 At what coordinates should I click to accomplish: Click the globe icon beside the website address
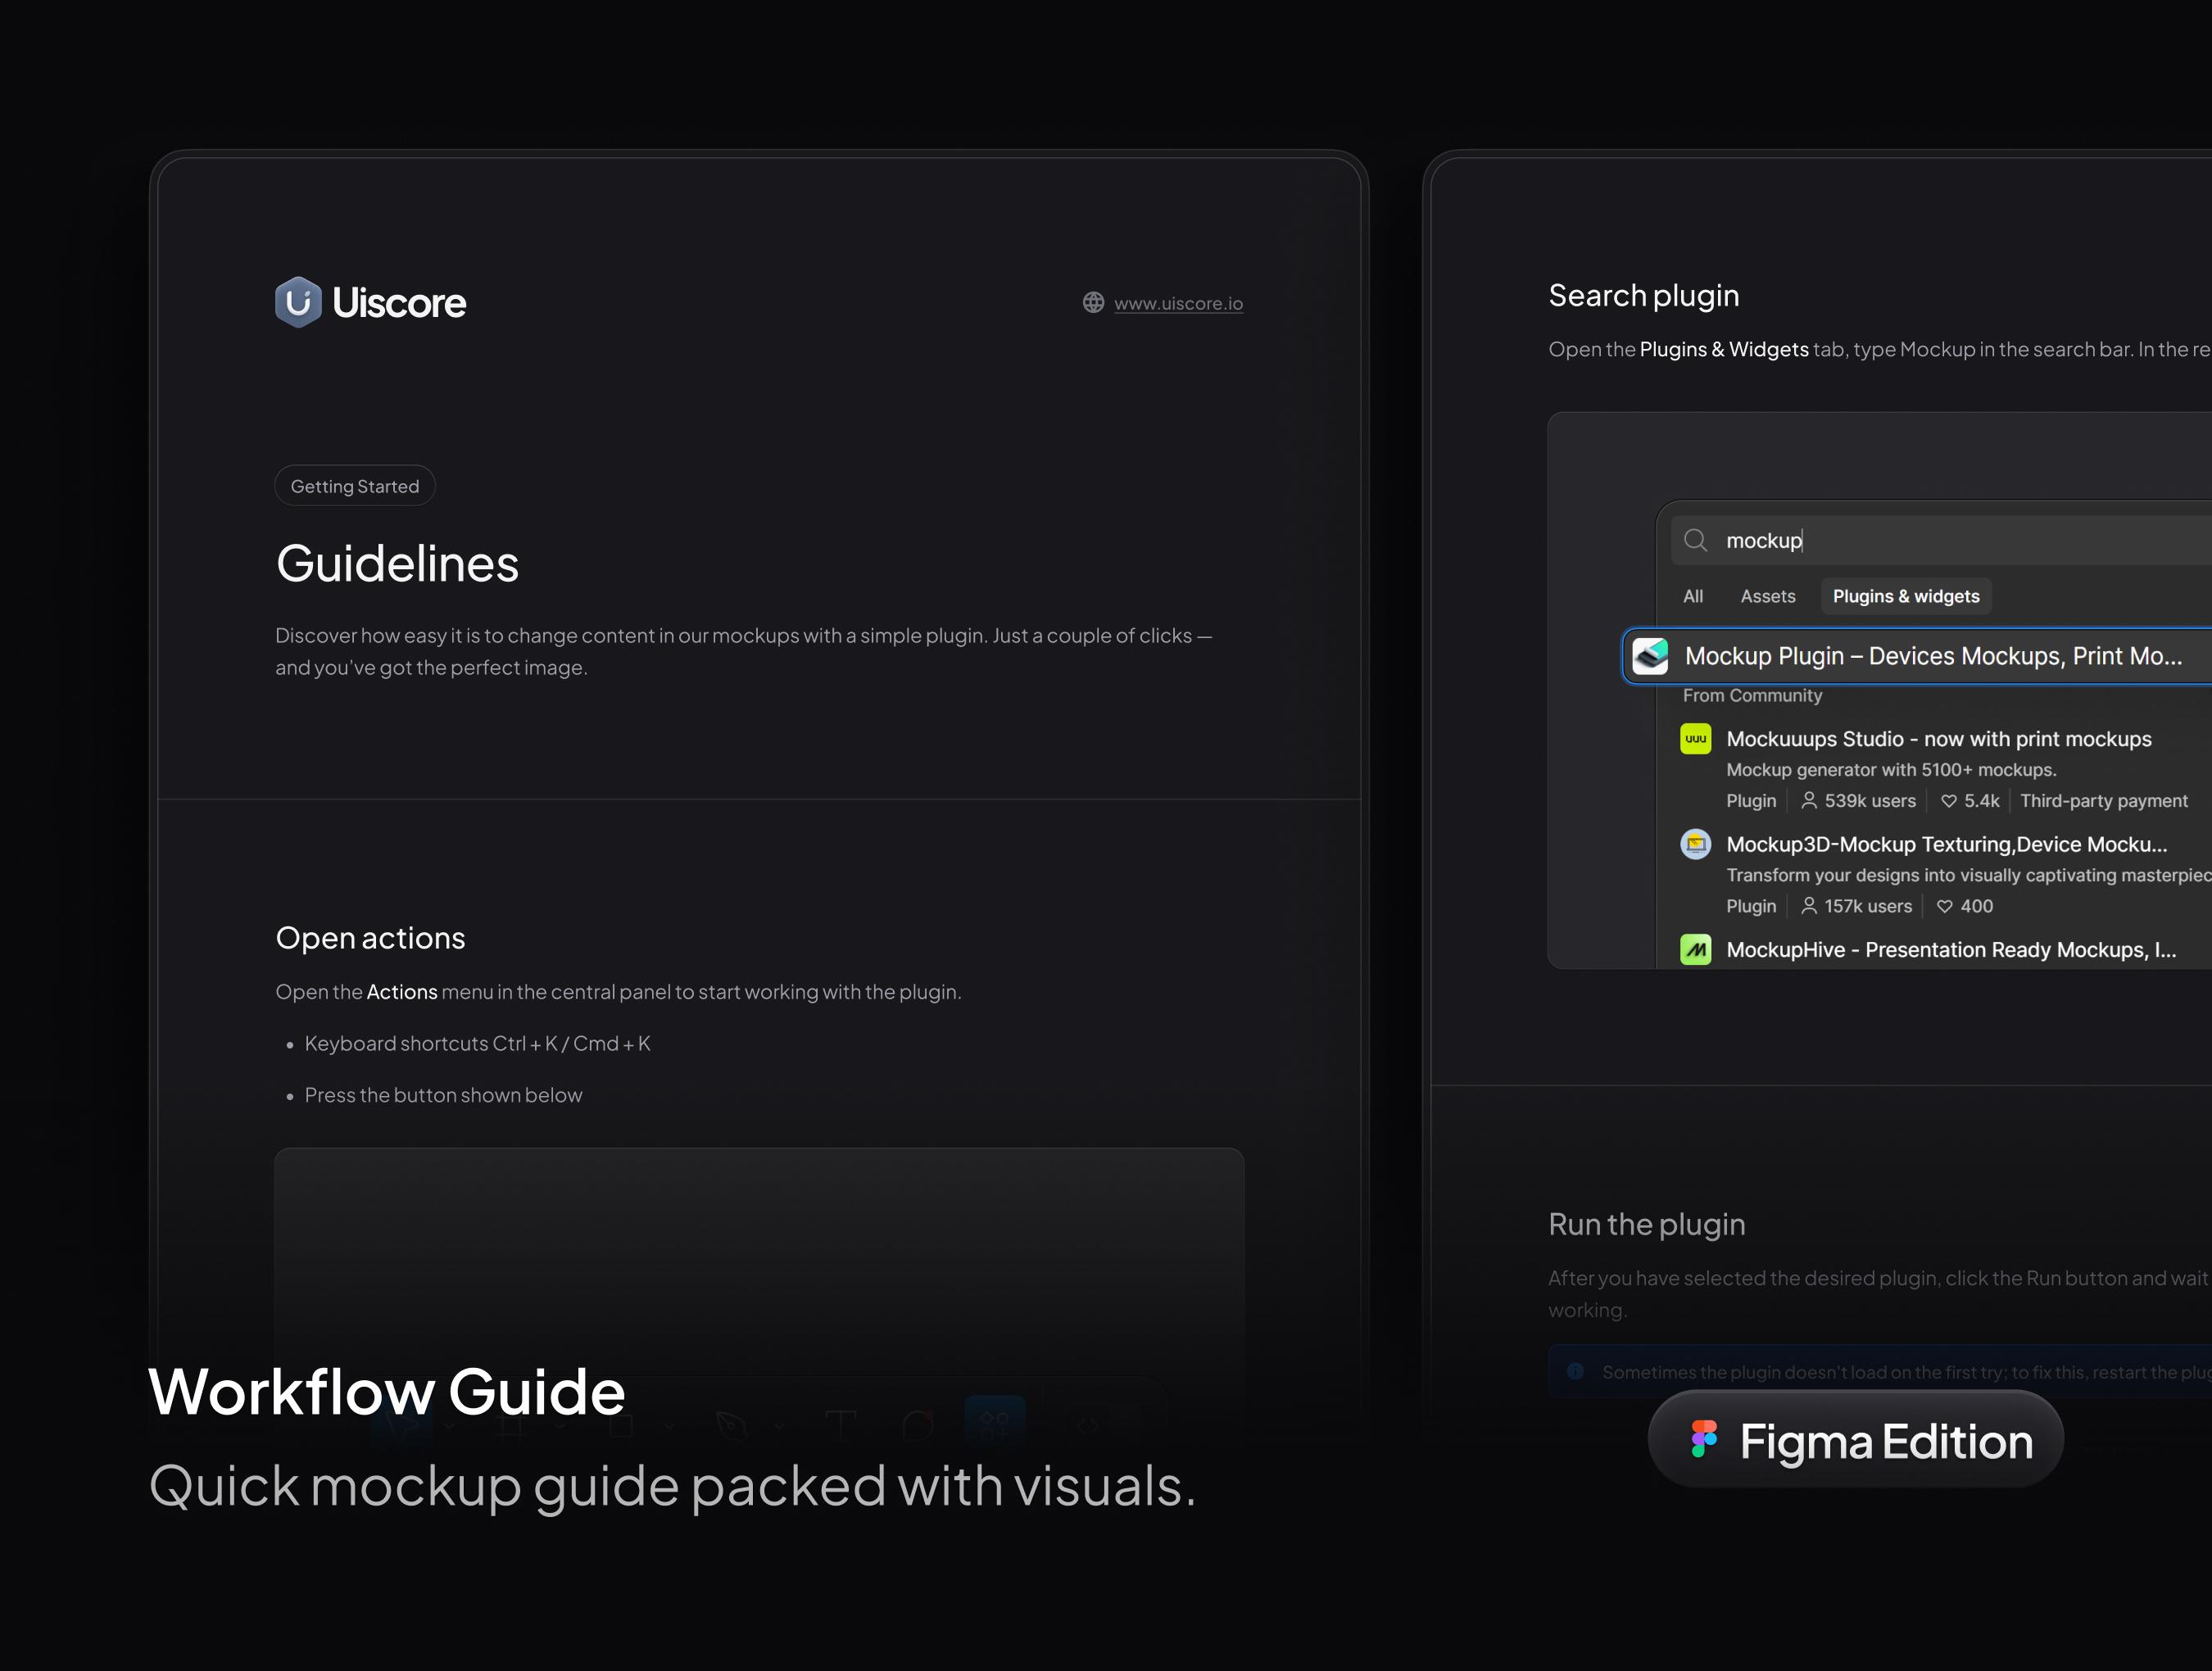1093,302
